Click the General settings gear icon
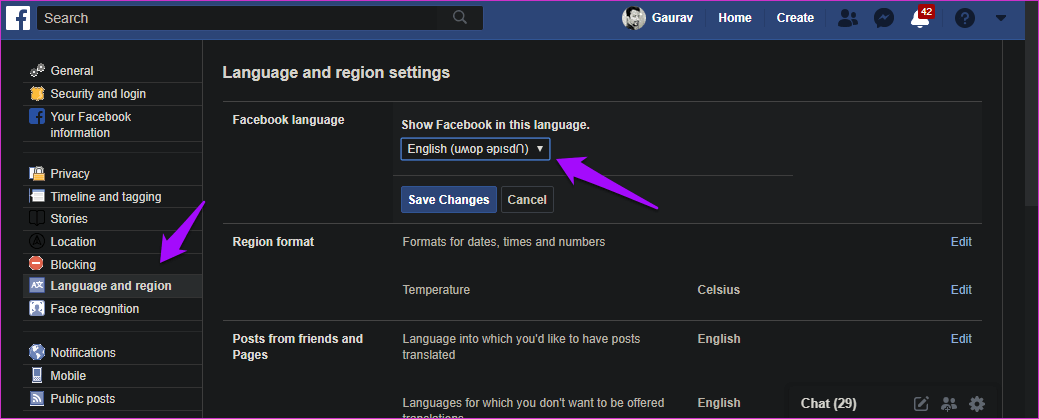Viewport: 1039px width, 419px height. [37, 70]
